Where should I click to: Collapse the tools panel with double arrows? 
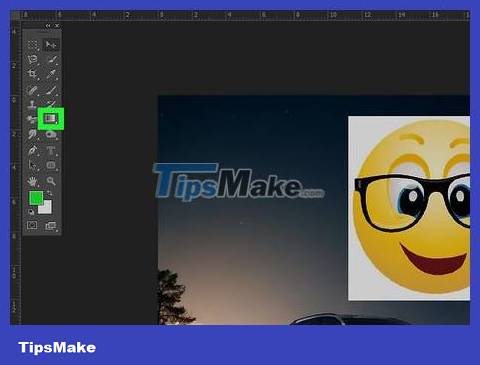pyautogui.click(x=48, y=26)
